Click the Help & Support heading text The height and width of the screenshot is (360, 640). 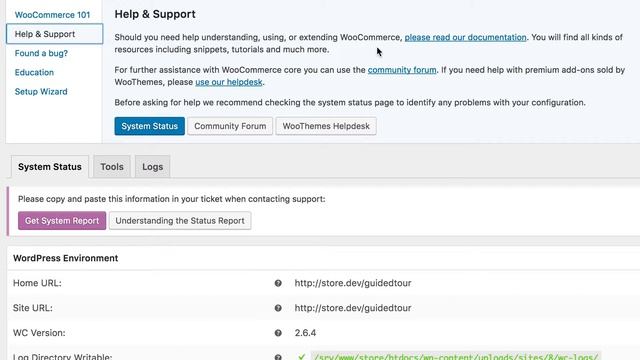tap(155, 14)
